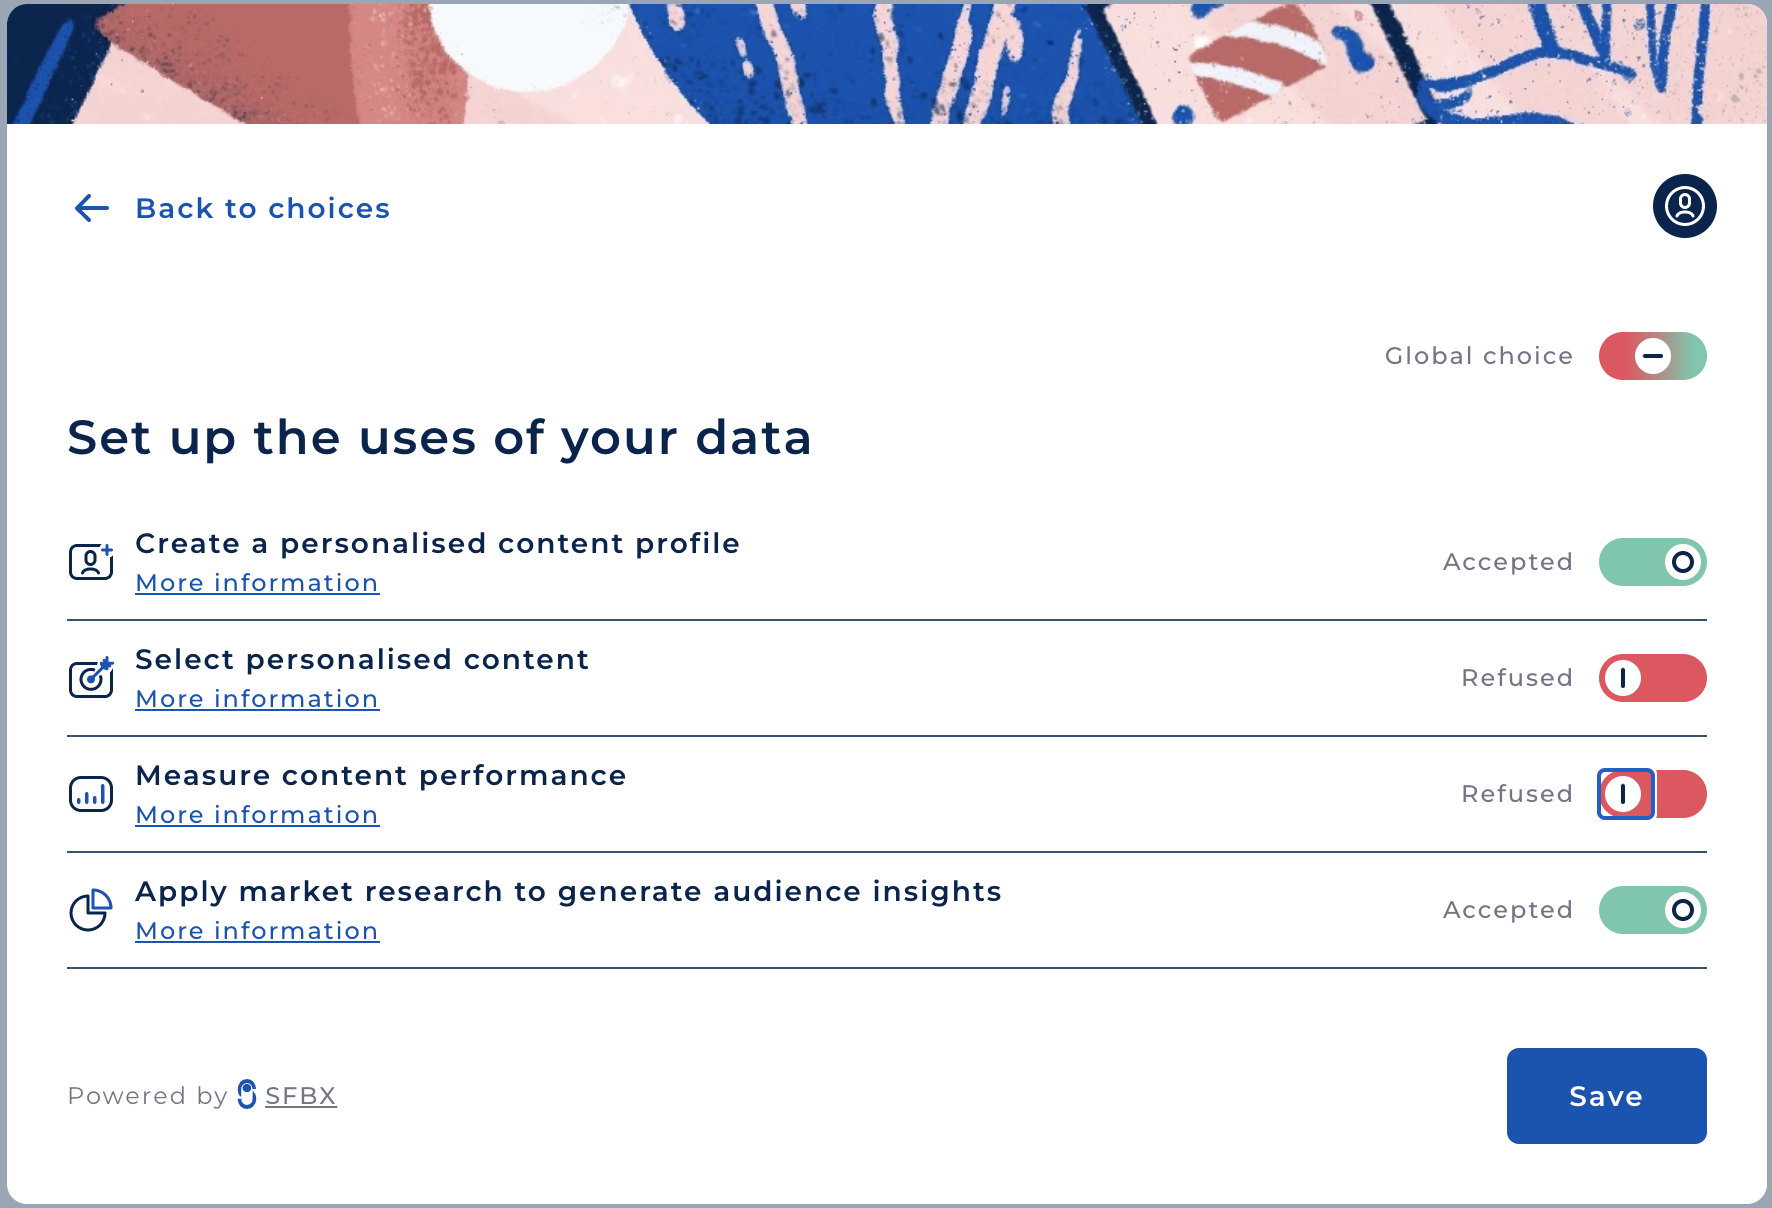1772x1208 pixels.
Task: Refuse Apply market research to generate audience insights
Action: click(1653, 909)
